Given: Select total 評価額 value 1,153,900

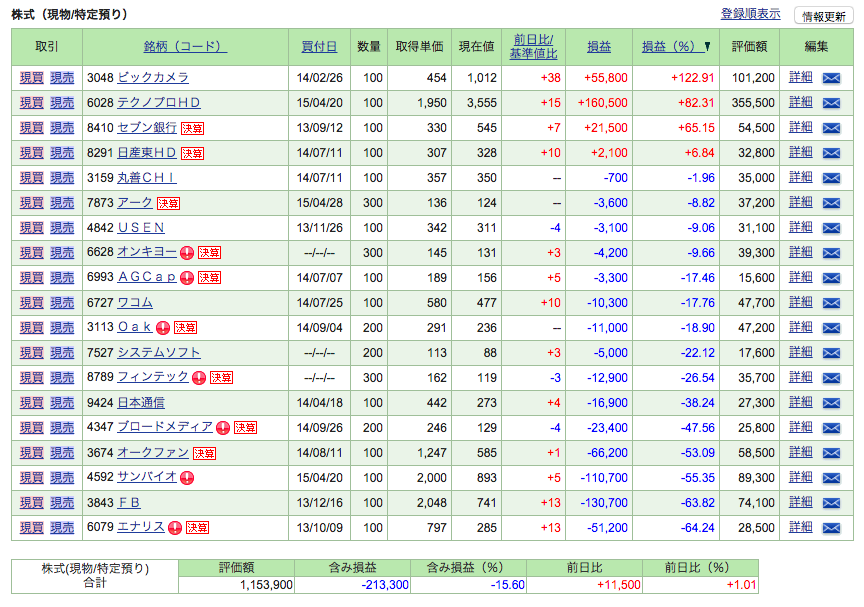Looking at the screenshot, I should (266, 585).
